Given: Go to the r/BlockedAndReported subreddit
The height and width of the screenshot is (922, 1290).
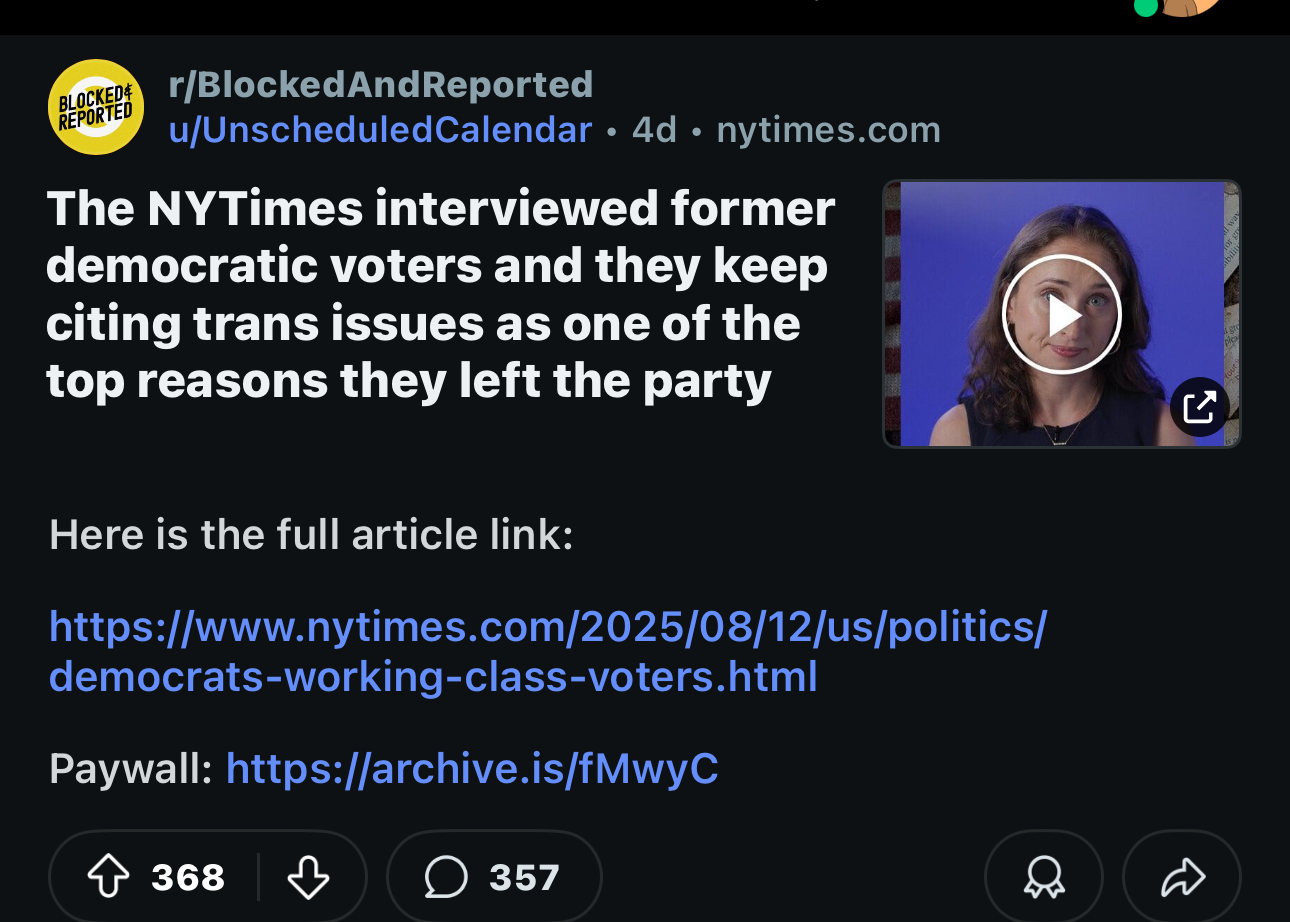Looking at the screenshot, I should [381, 84].
